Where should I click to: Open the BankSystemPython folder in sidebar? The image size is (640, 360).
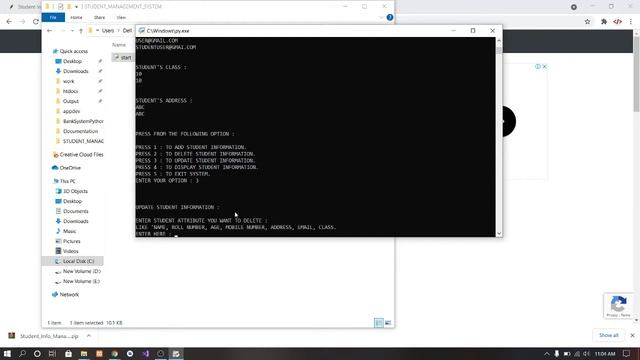(x=83, y=121)
